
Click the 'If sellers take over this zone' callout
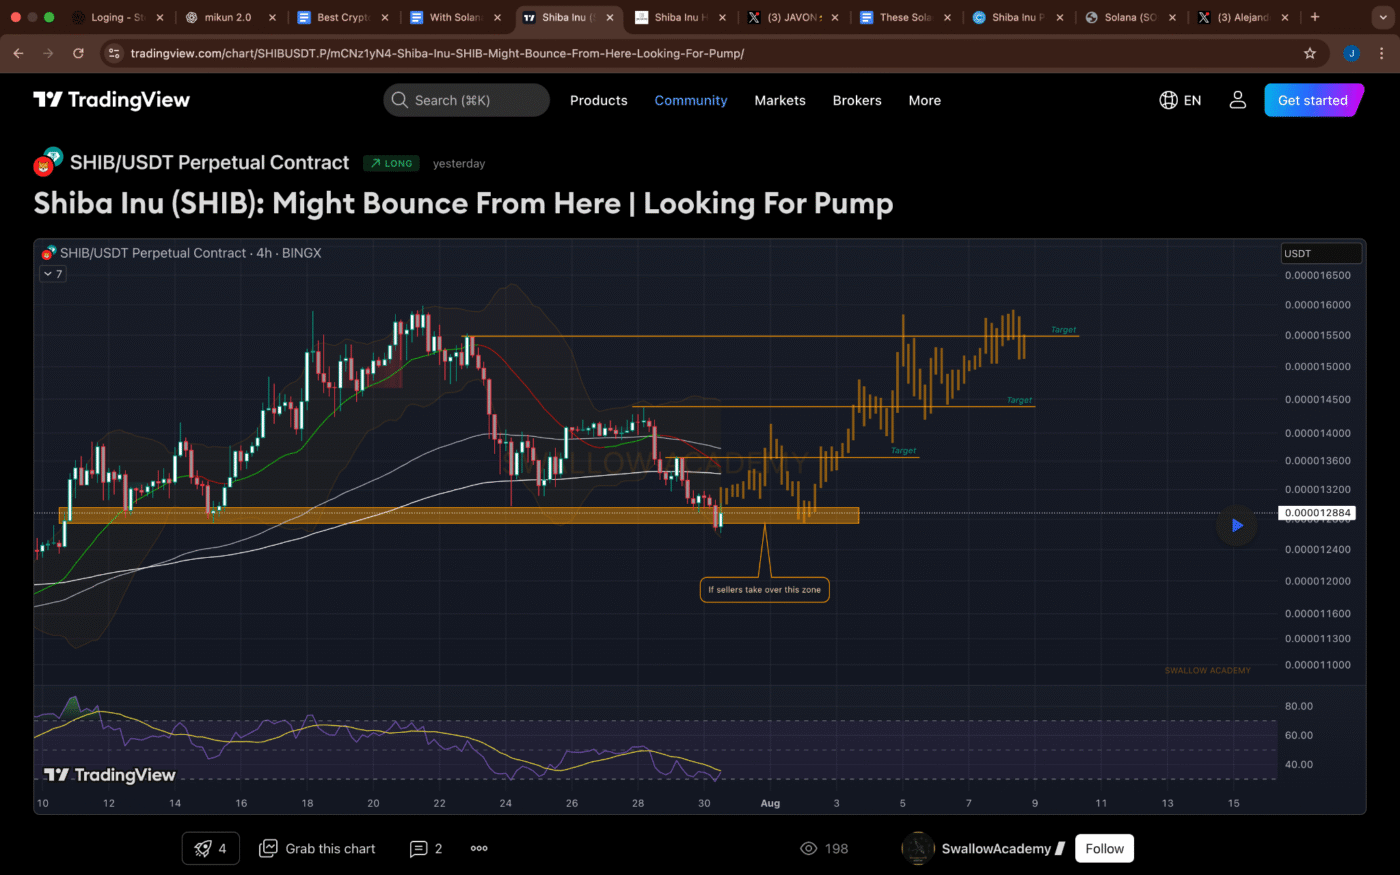[764, 590]
